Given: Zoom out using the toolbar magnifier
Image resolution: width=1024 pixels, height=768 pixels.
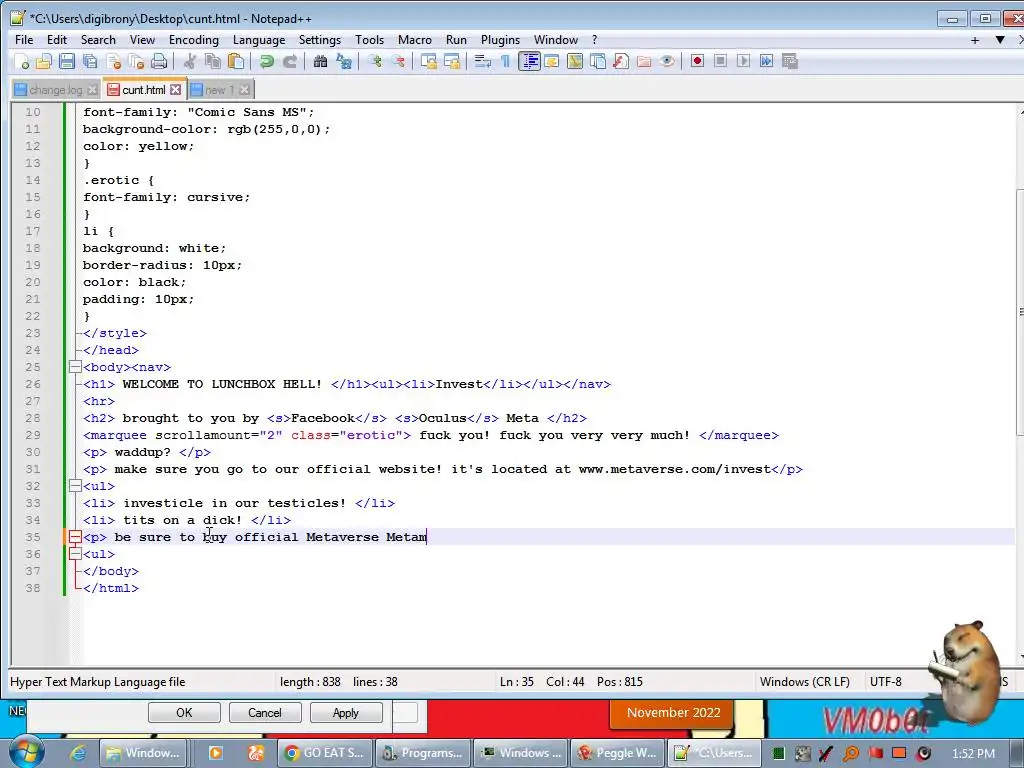Looking at the screenshot, I should coord(397,61).
